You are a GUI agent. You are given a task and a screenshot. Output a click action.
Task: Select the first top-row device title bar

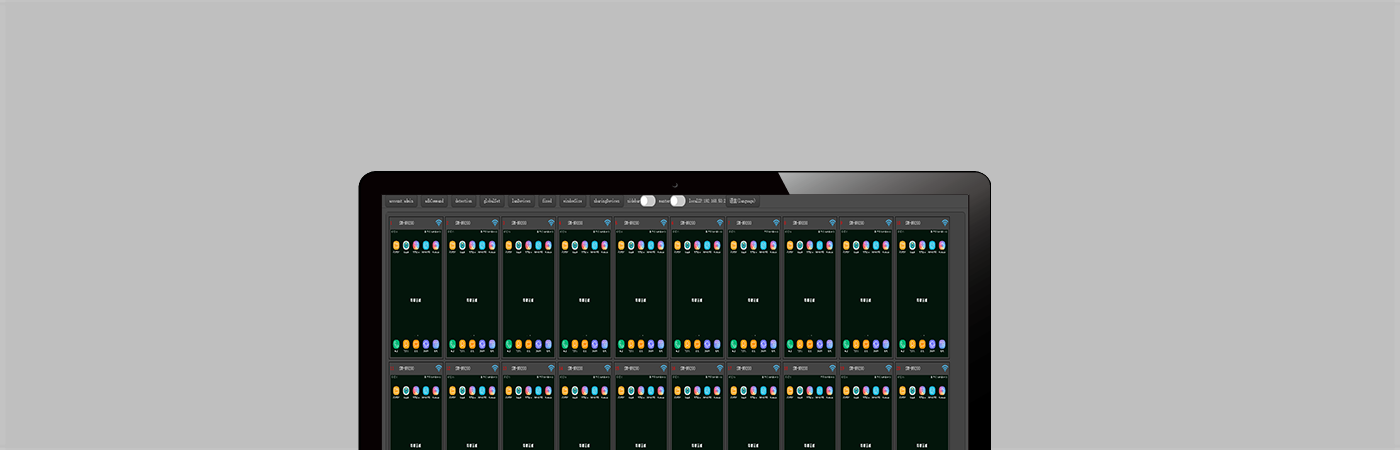pos(416,223)
